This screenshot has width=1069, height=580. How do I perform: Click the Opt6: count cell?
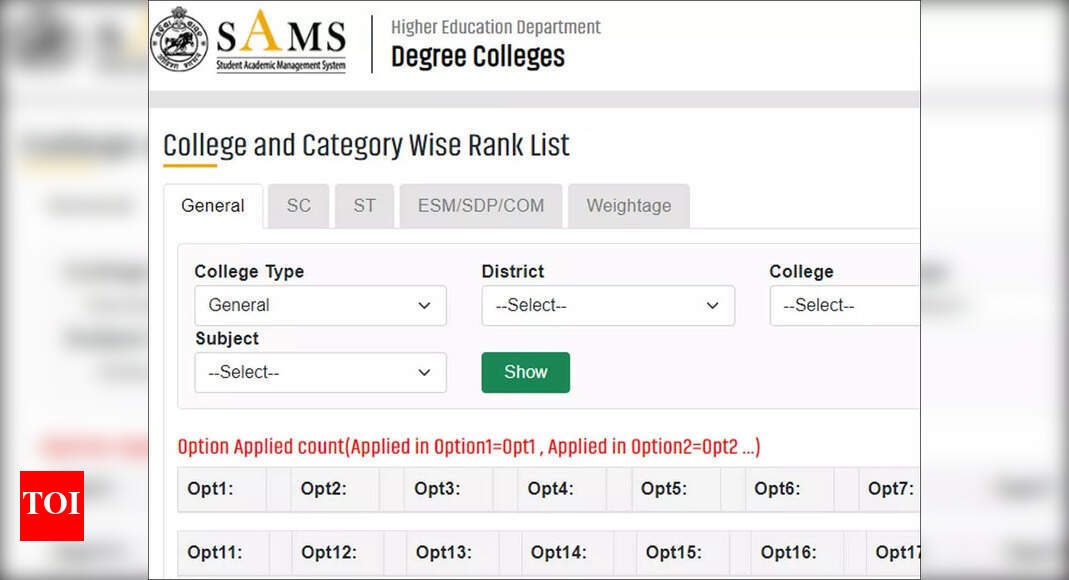pyautogui.click(x=789, y=489)
